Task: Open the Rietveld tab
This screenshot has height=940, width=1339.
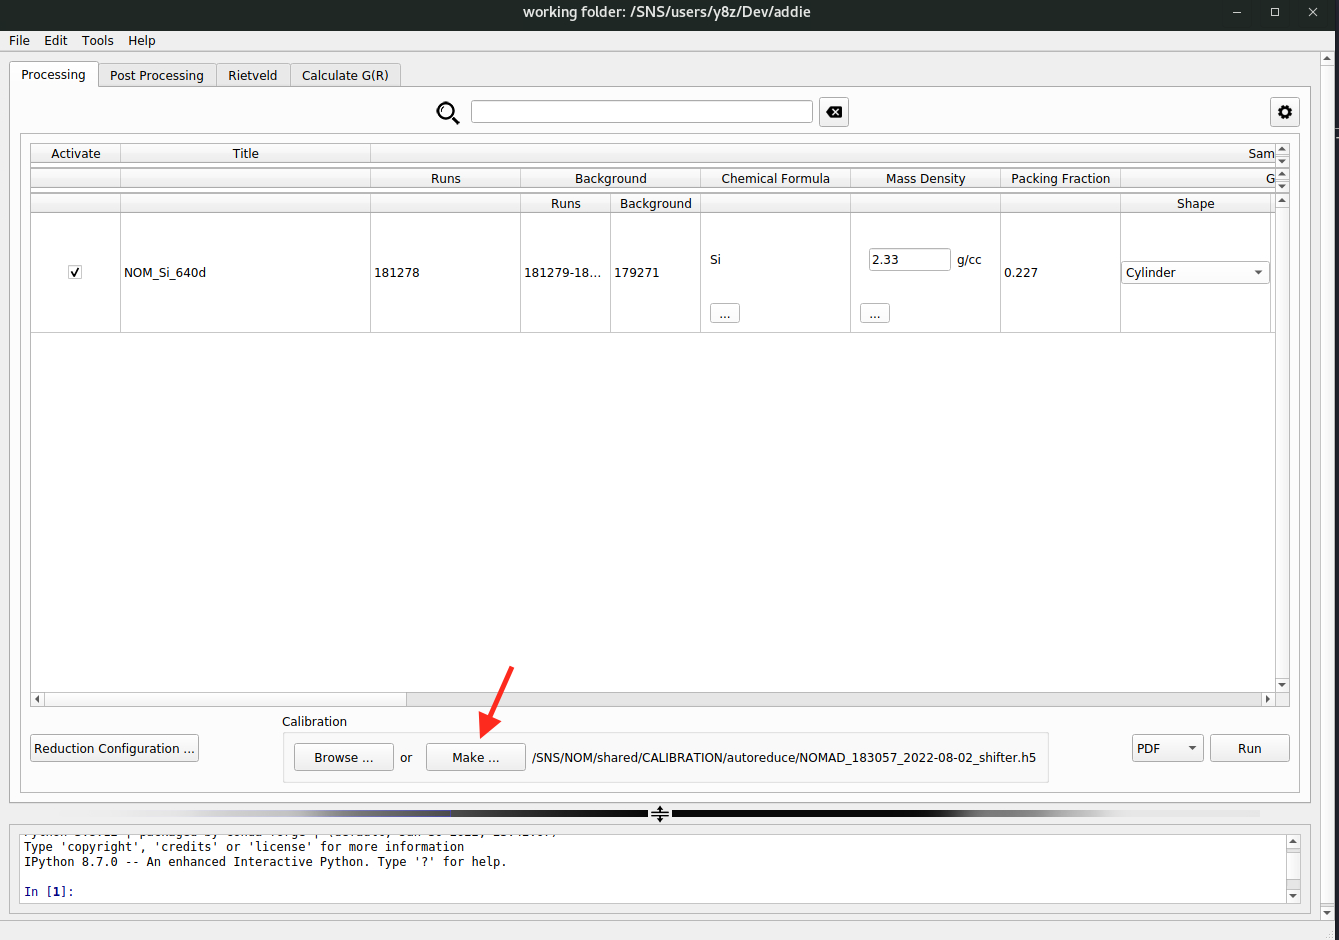Action: pyautogui.click(x=252, y=75)
